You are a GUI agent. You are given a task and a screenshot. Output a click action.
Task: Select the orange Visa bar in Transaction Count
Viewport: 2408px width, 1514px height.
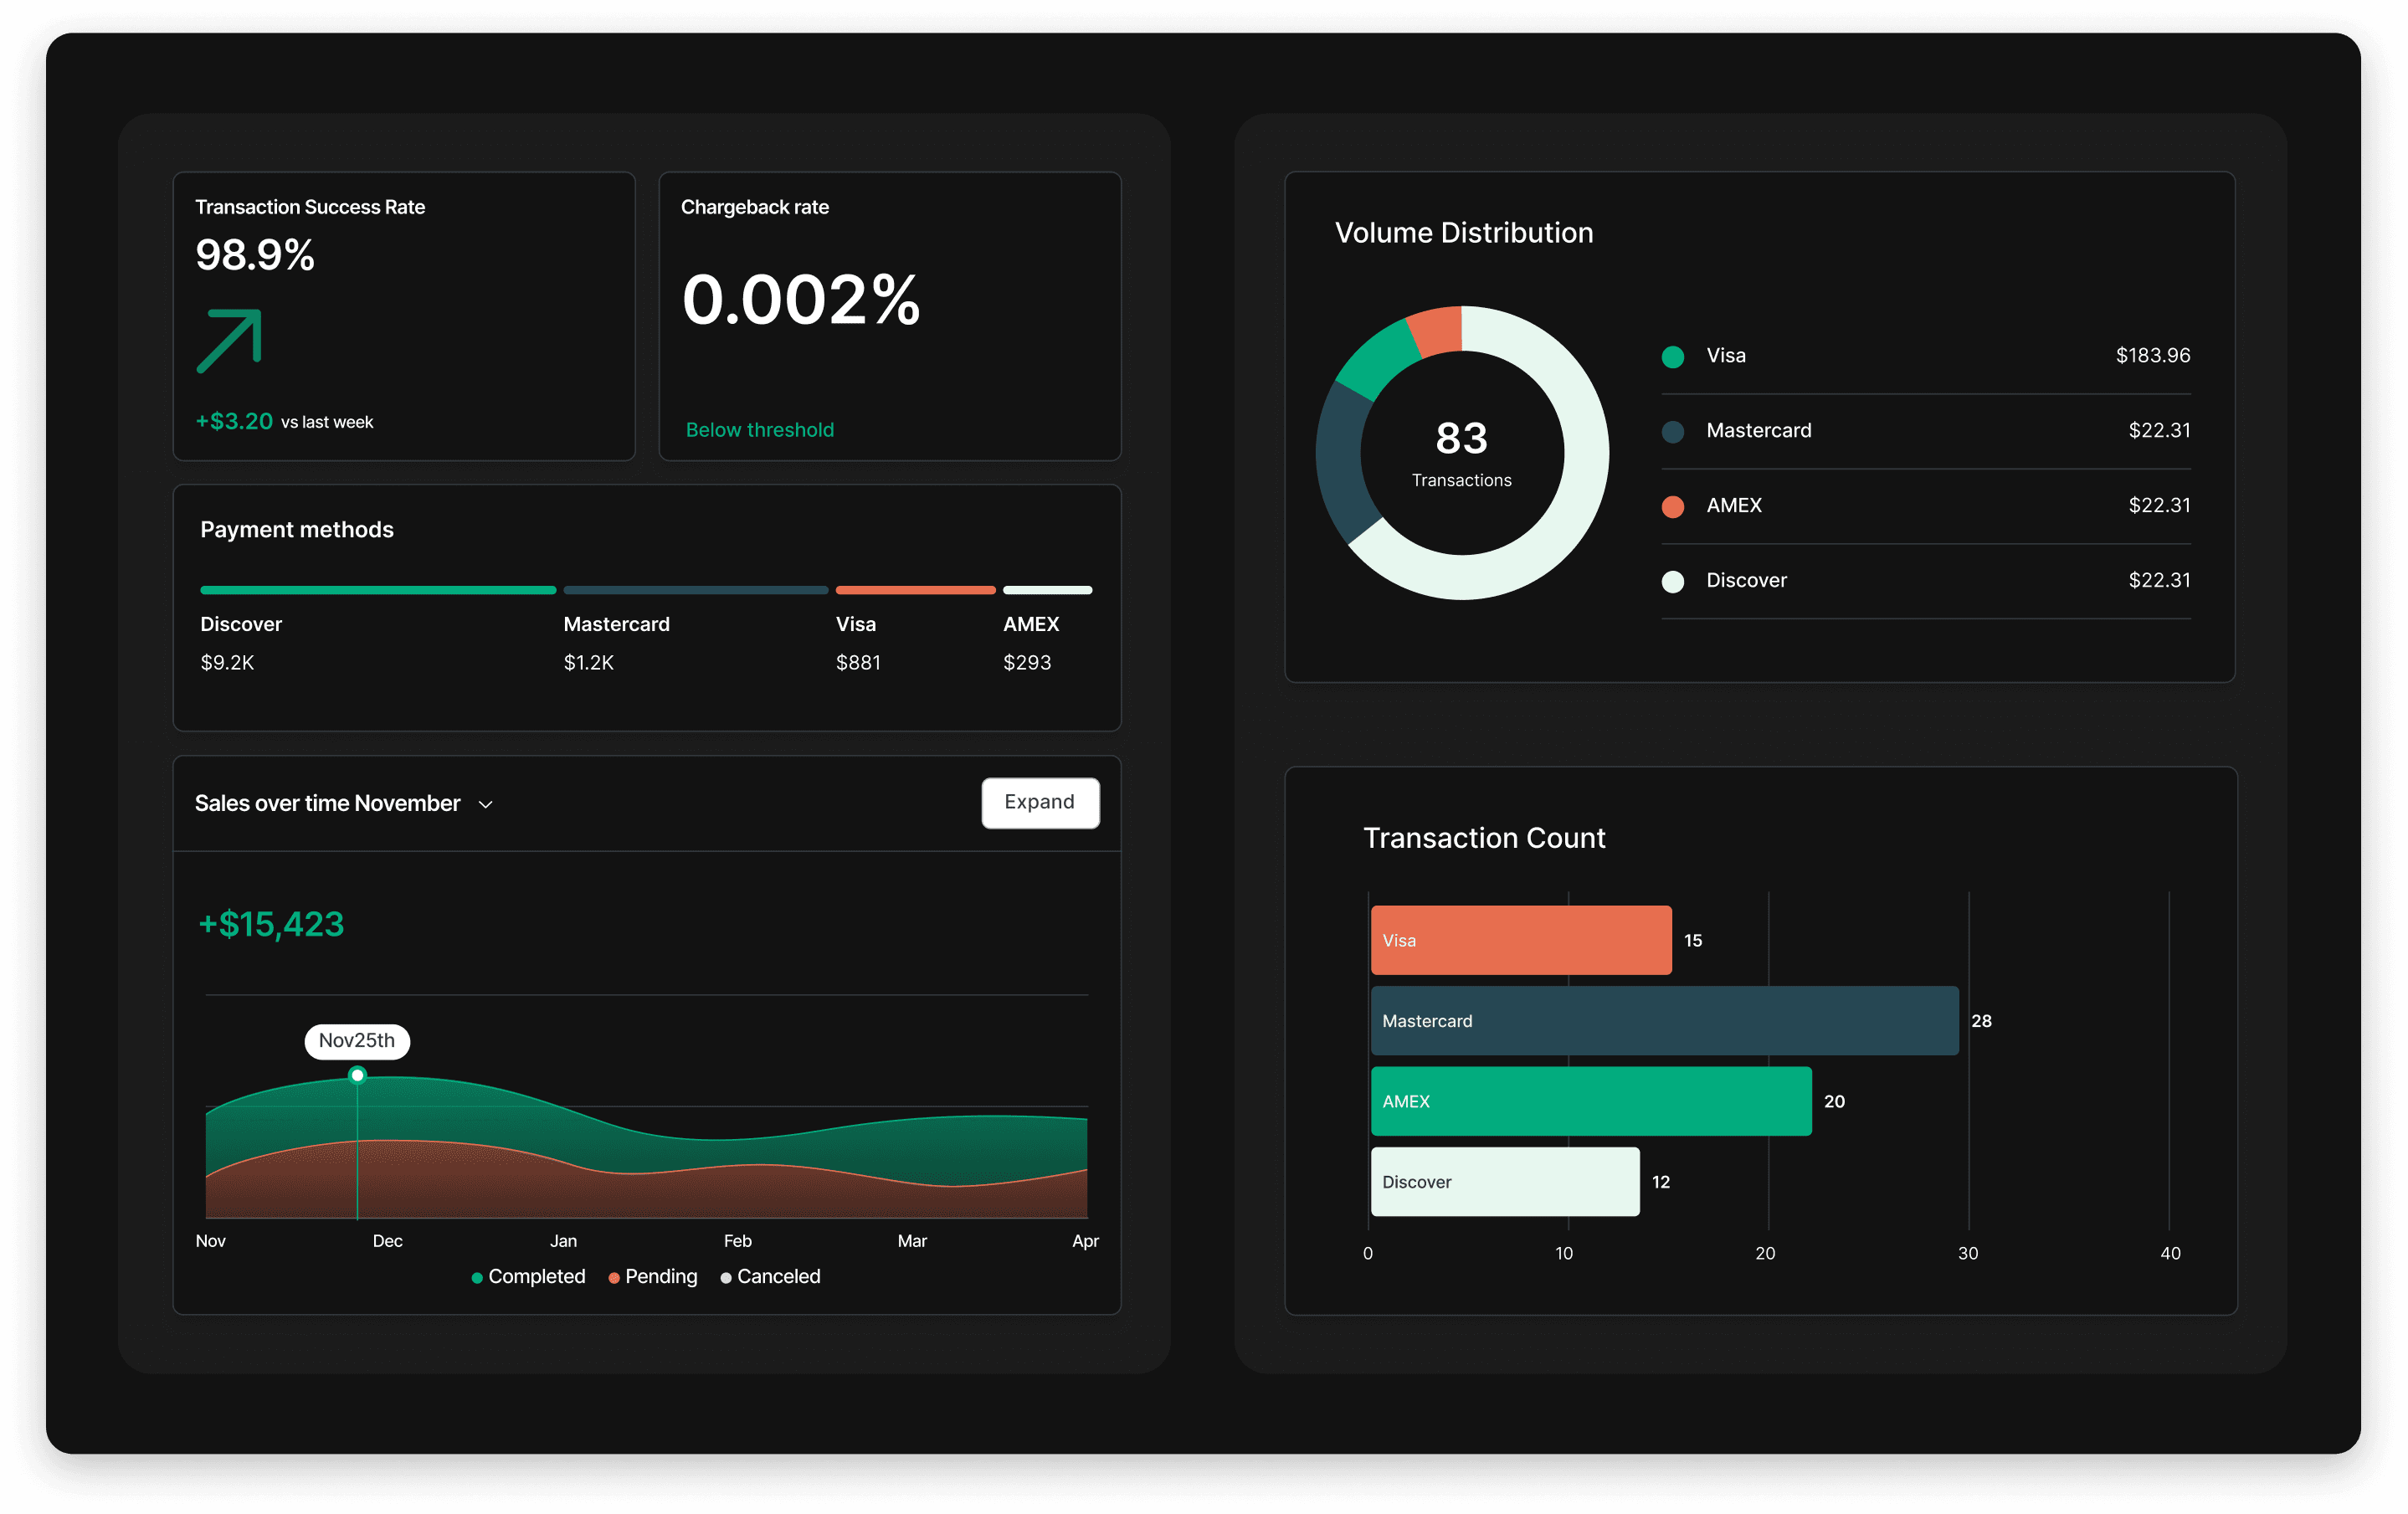pos(1520,940)
